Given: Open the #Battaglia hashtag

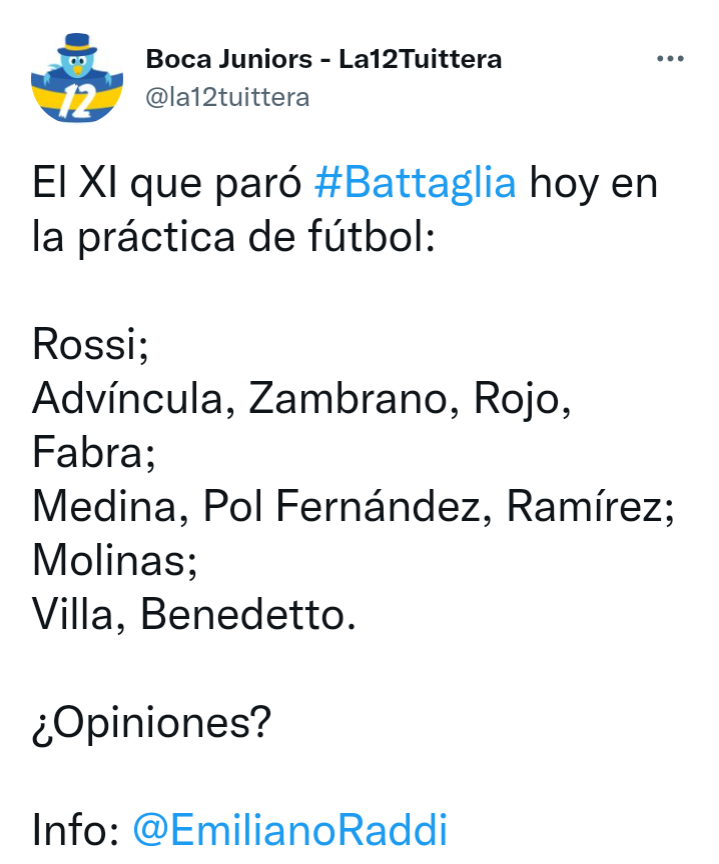Looking at the screenshot, I should point(415,184).
